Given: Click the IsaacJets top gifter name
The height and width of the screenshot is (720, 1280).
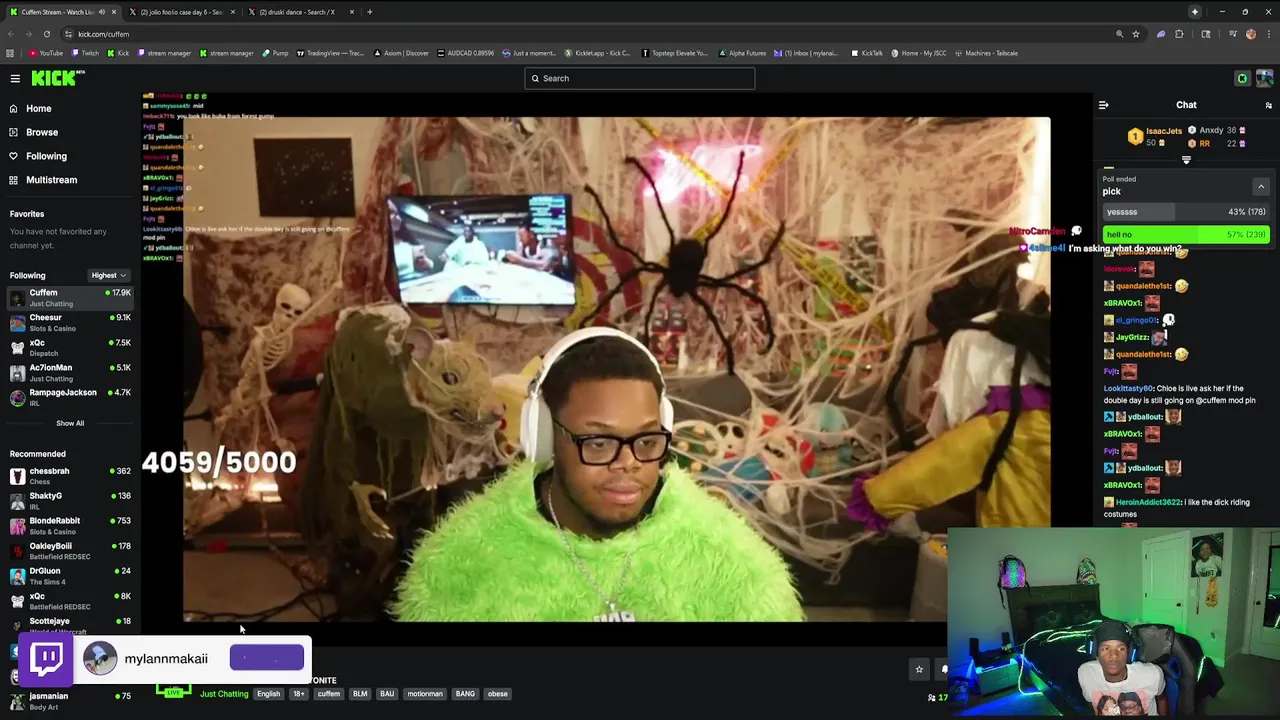Looking at the screenshot, I should 1164,131.
